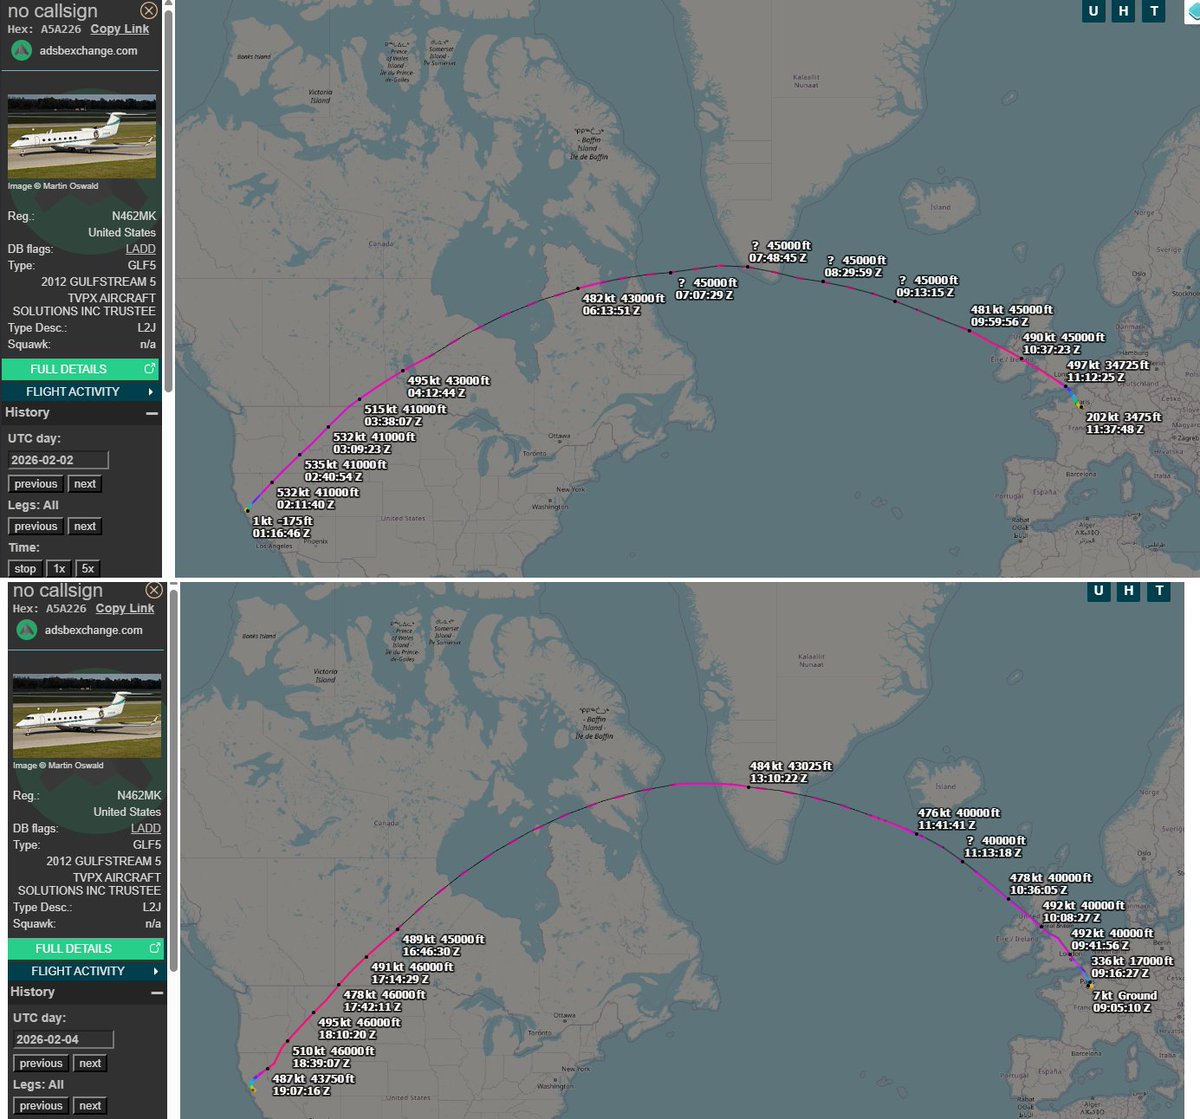This screenshot has height=1119, width=1200.
Task: Go to previous UTC day from 2026-02-02
Action: coord(36,484)
